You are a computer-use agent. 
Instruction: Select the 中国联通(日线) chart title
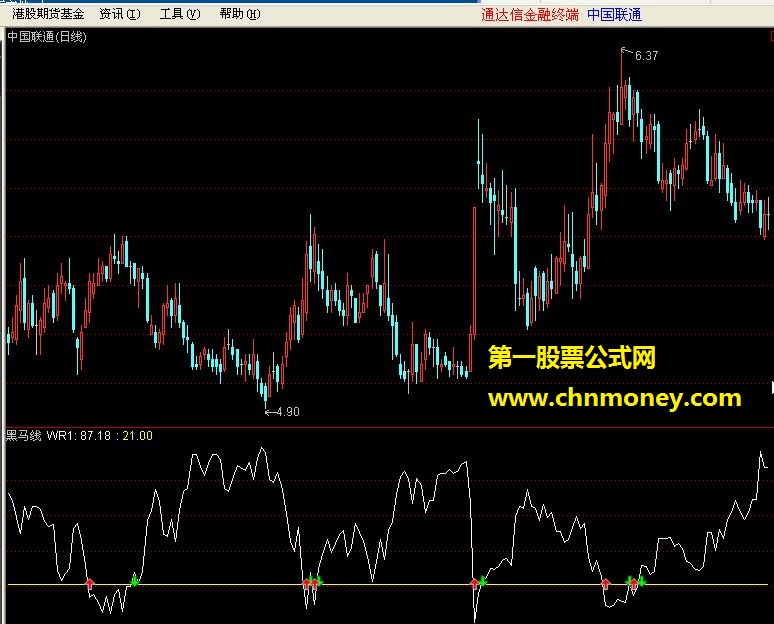click(x=47, y=37)
